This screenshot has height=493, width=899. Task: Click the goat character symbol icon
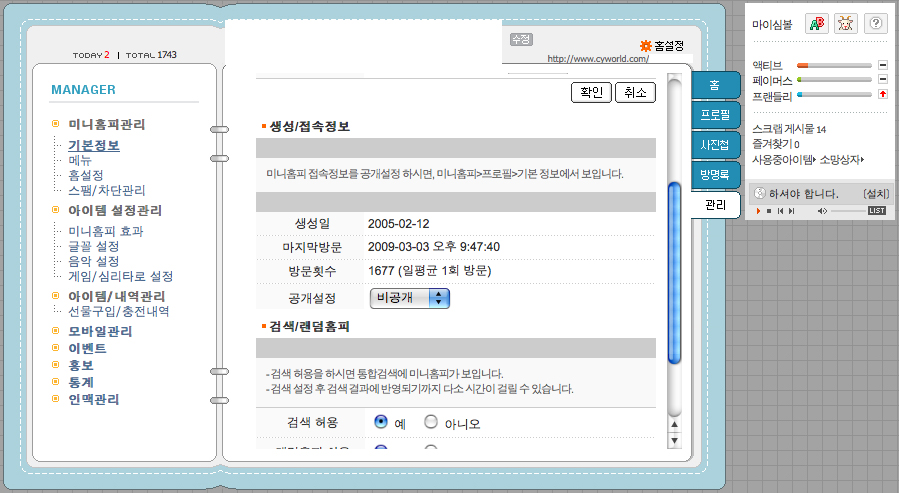pyautogui.click(x=845, y=24)
